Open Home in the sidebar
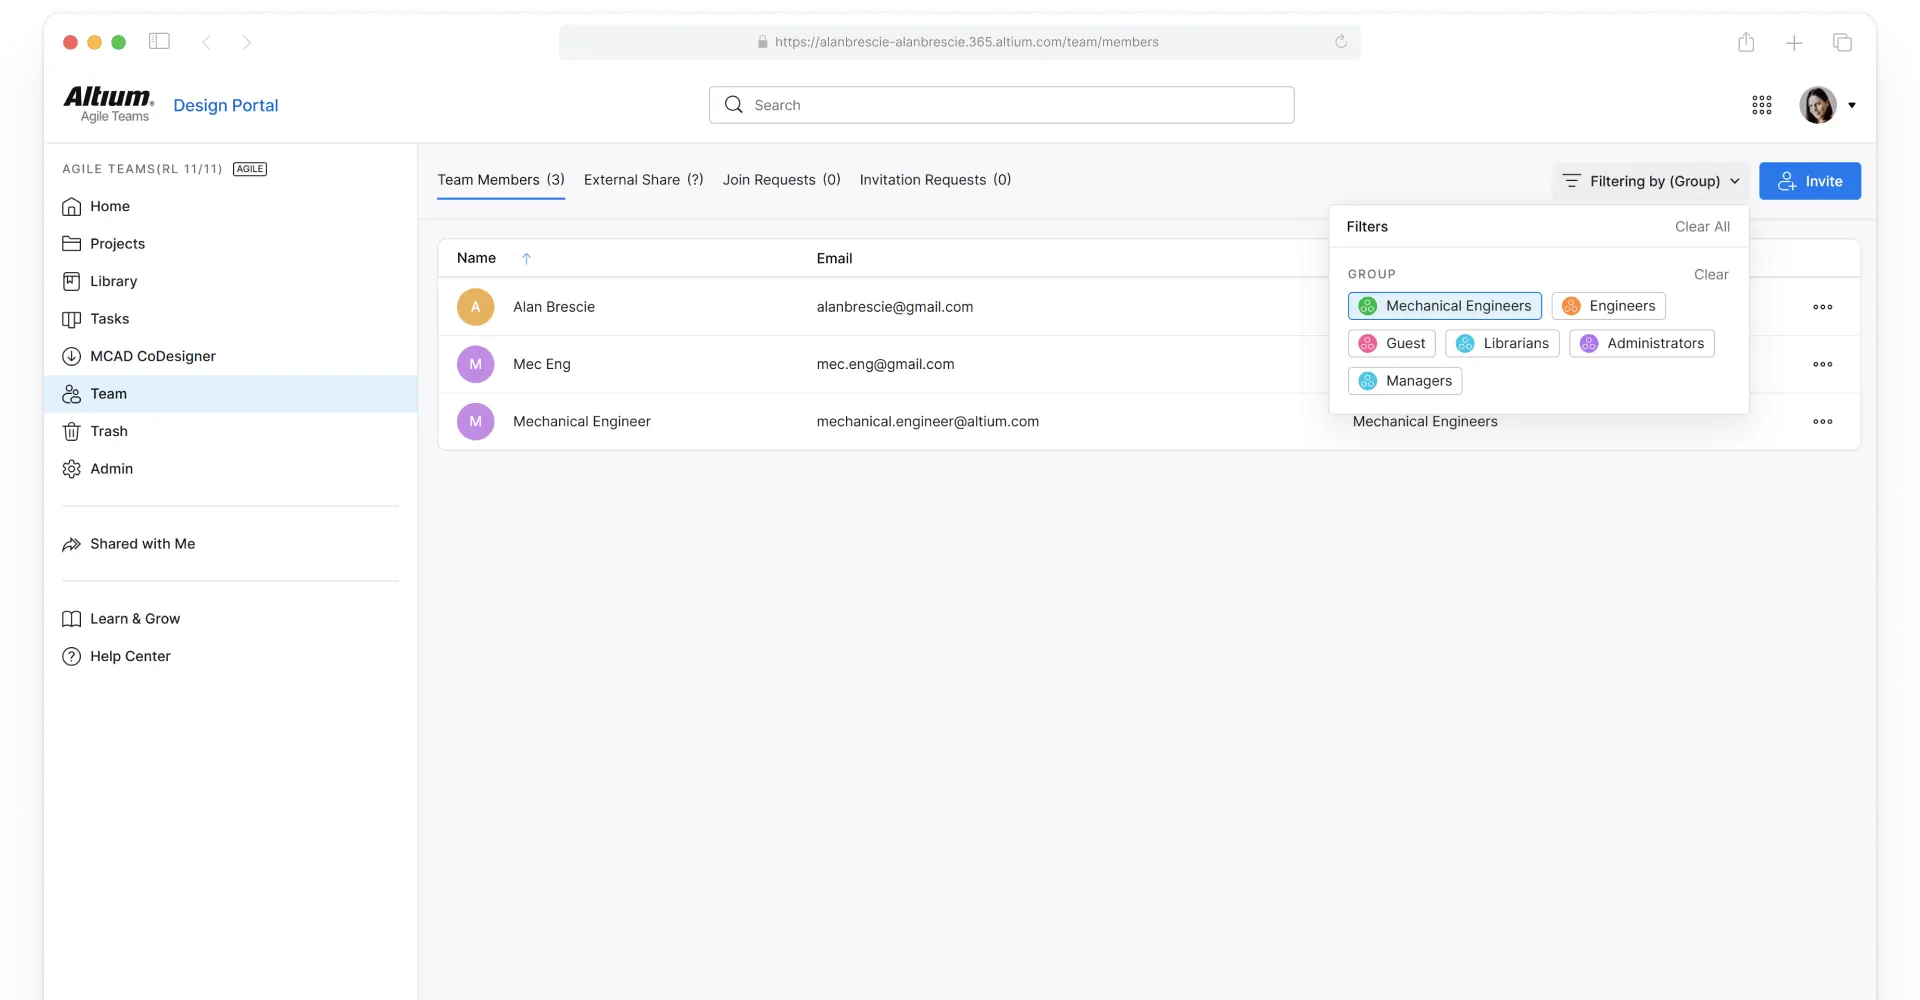The image size is (1920, 1000). [230, 206]
